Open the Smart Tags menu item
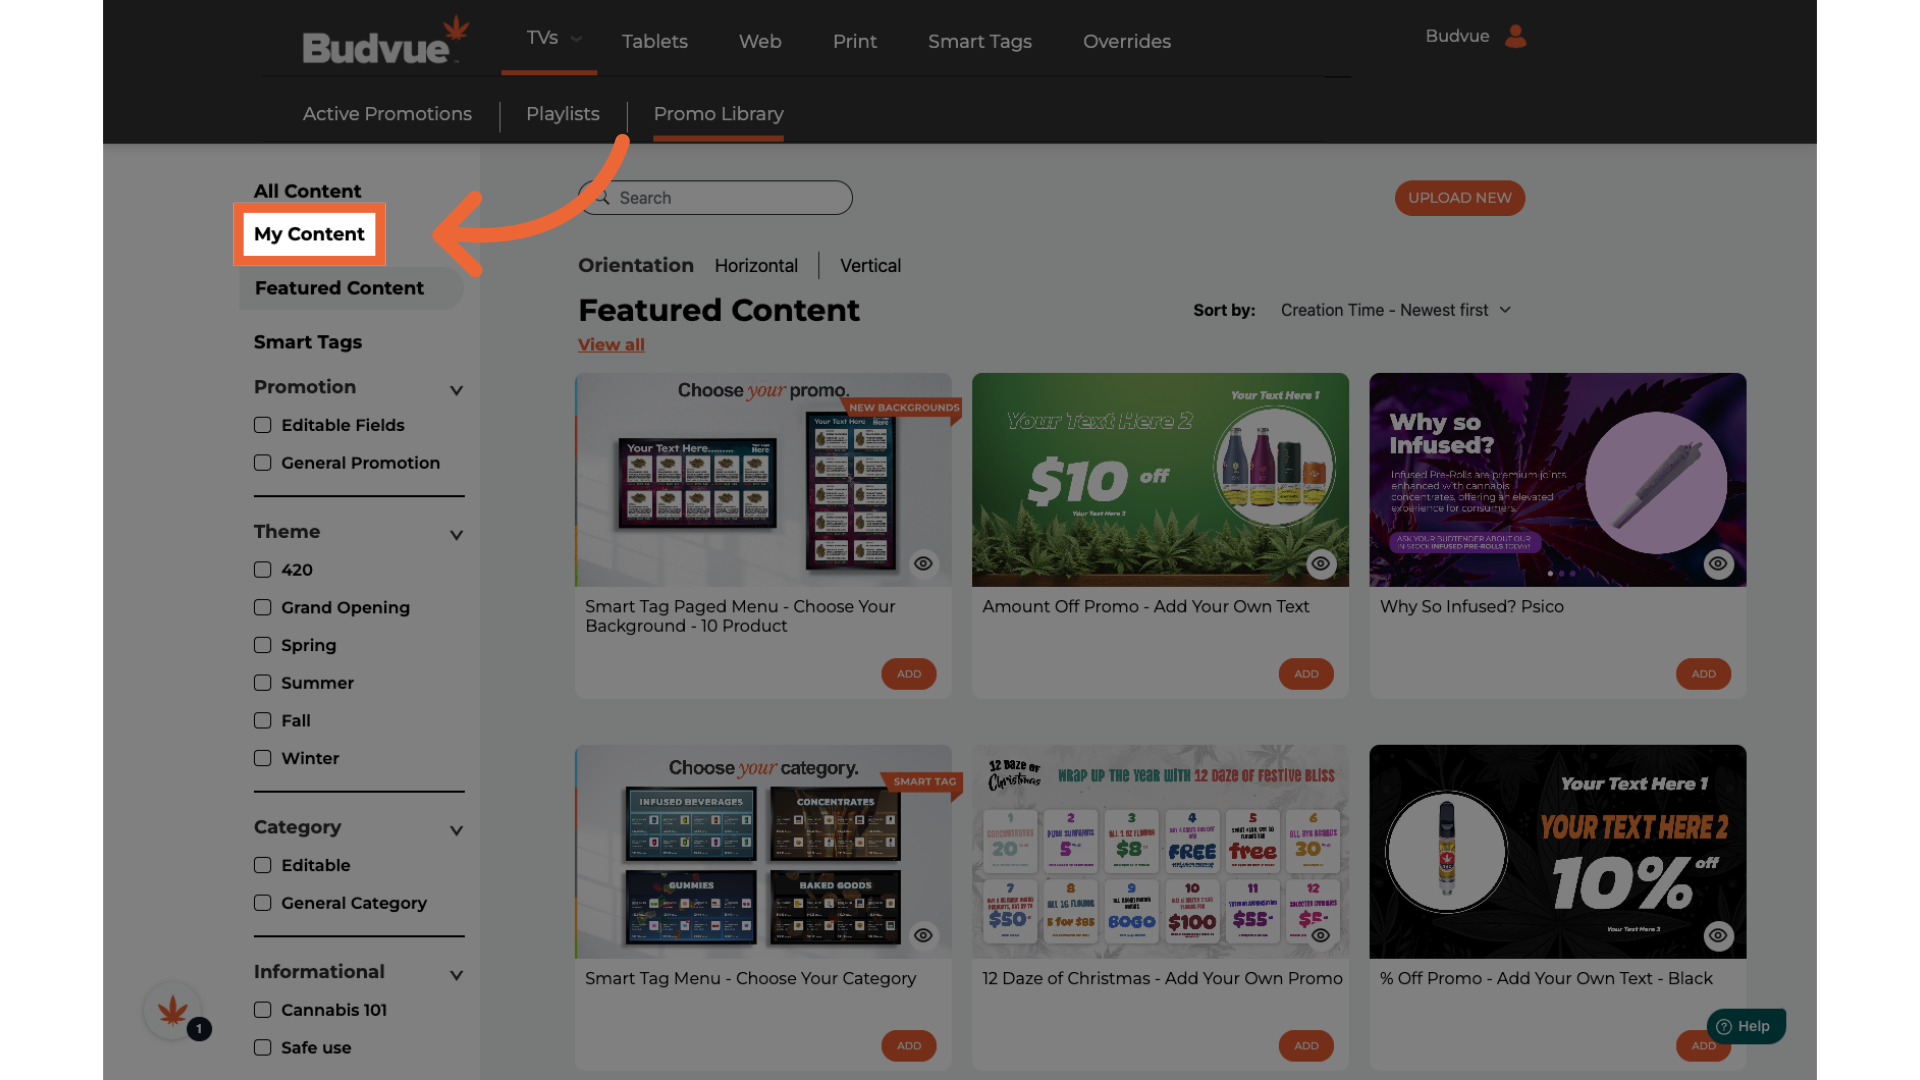The height and width of the screenshot is (1080, 1920). pos(979,41)
